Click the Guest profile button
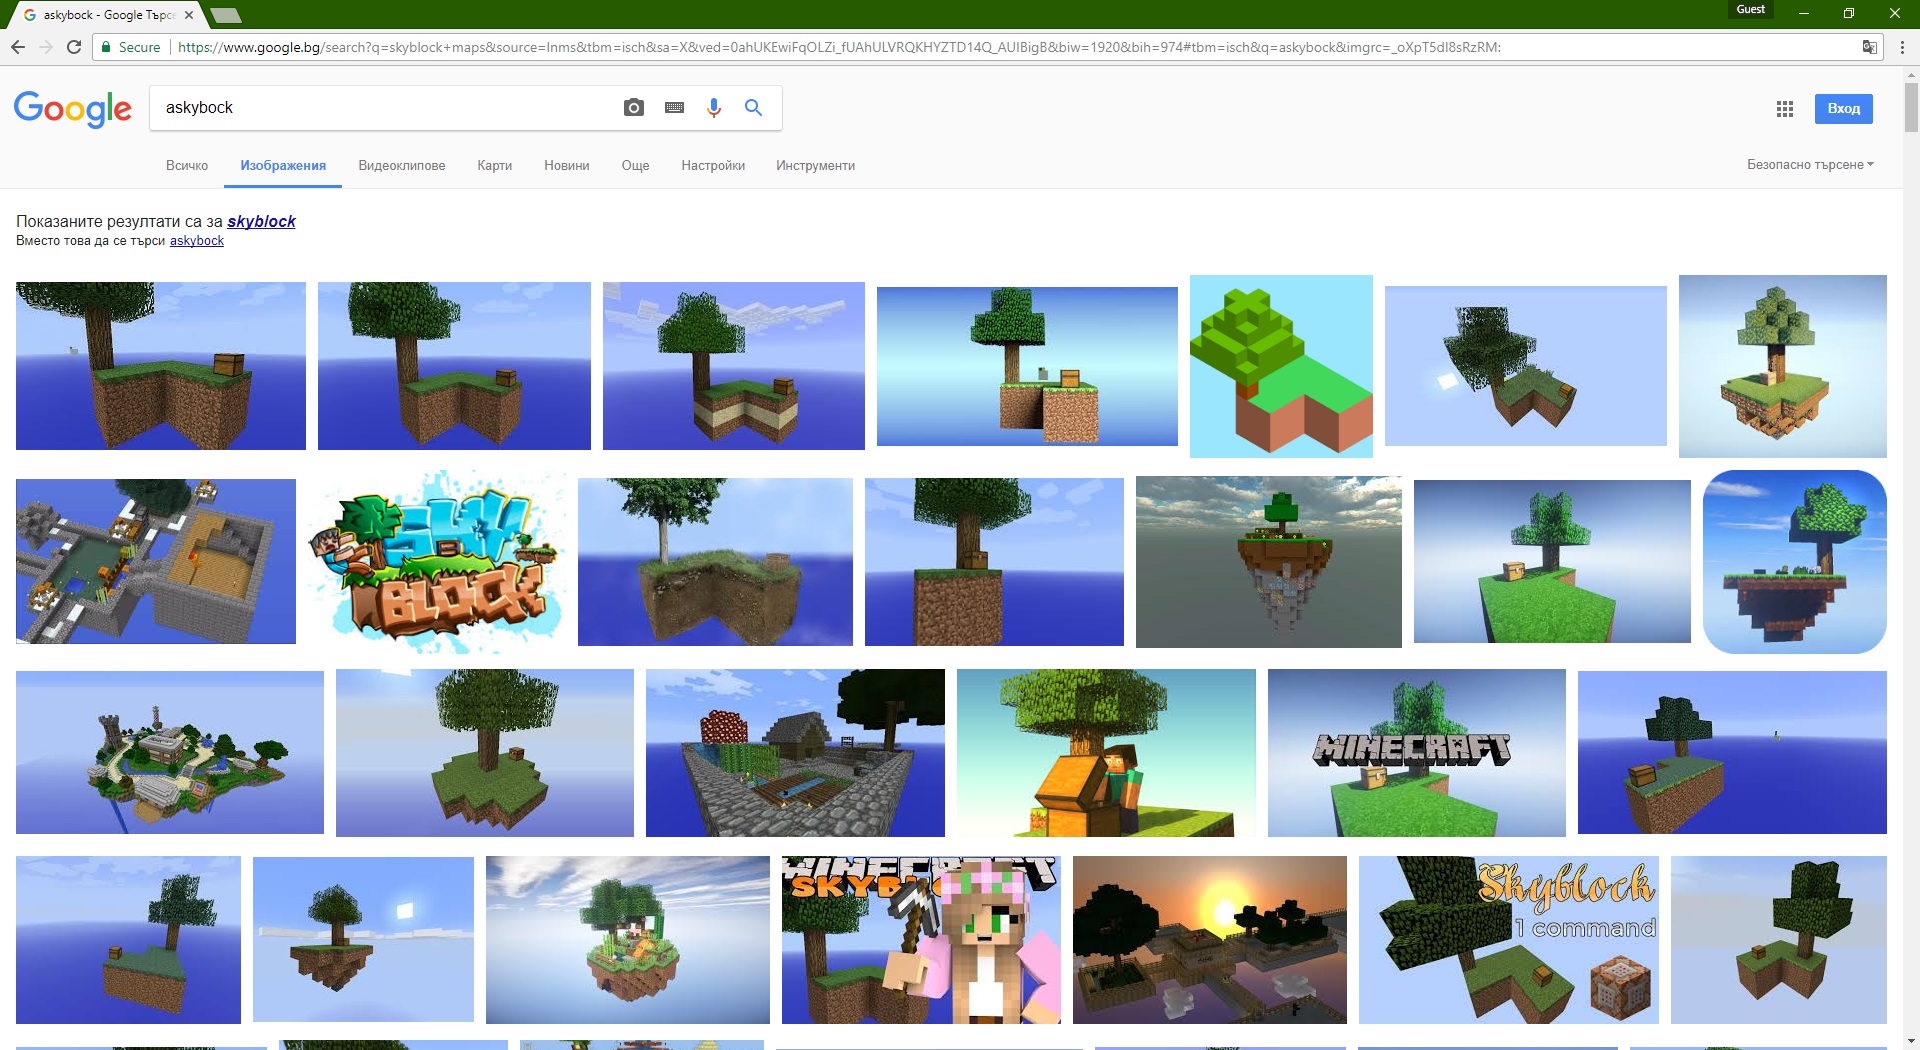 pyautogui.click(x=1751, y=9)
